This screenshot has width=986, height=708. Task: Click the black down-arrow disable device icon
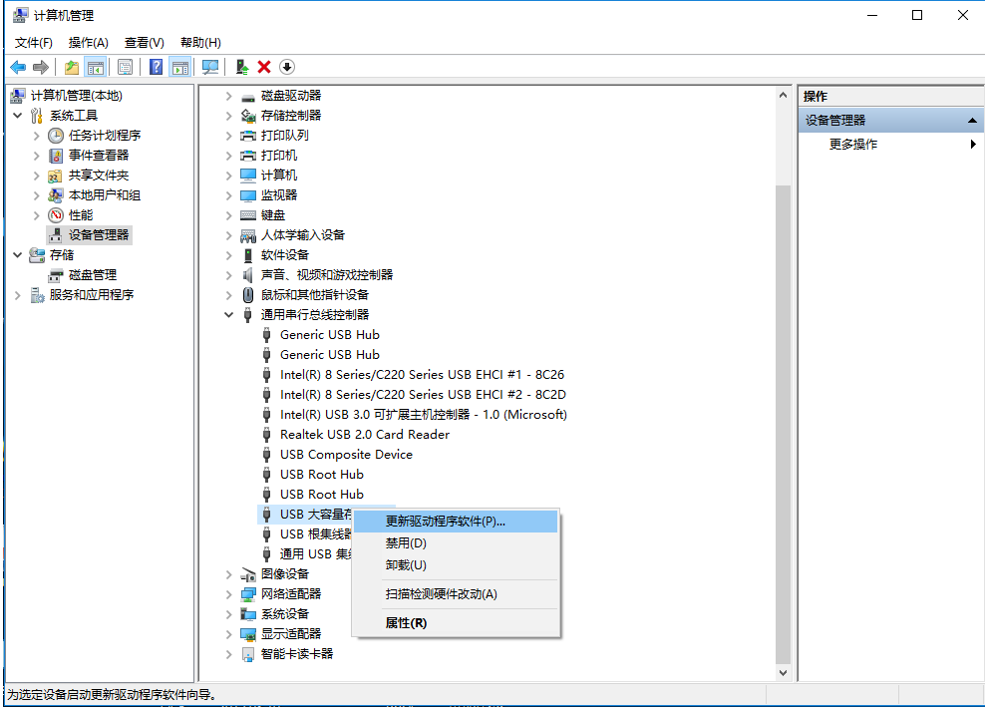(287, 67)
